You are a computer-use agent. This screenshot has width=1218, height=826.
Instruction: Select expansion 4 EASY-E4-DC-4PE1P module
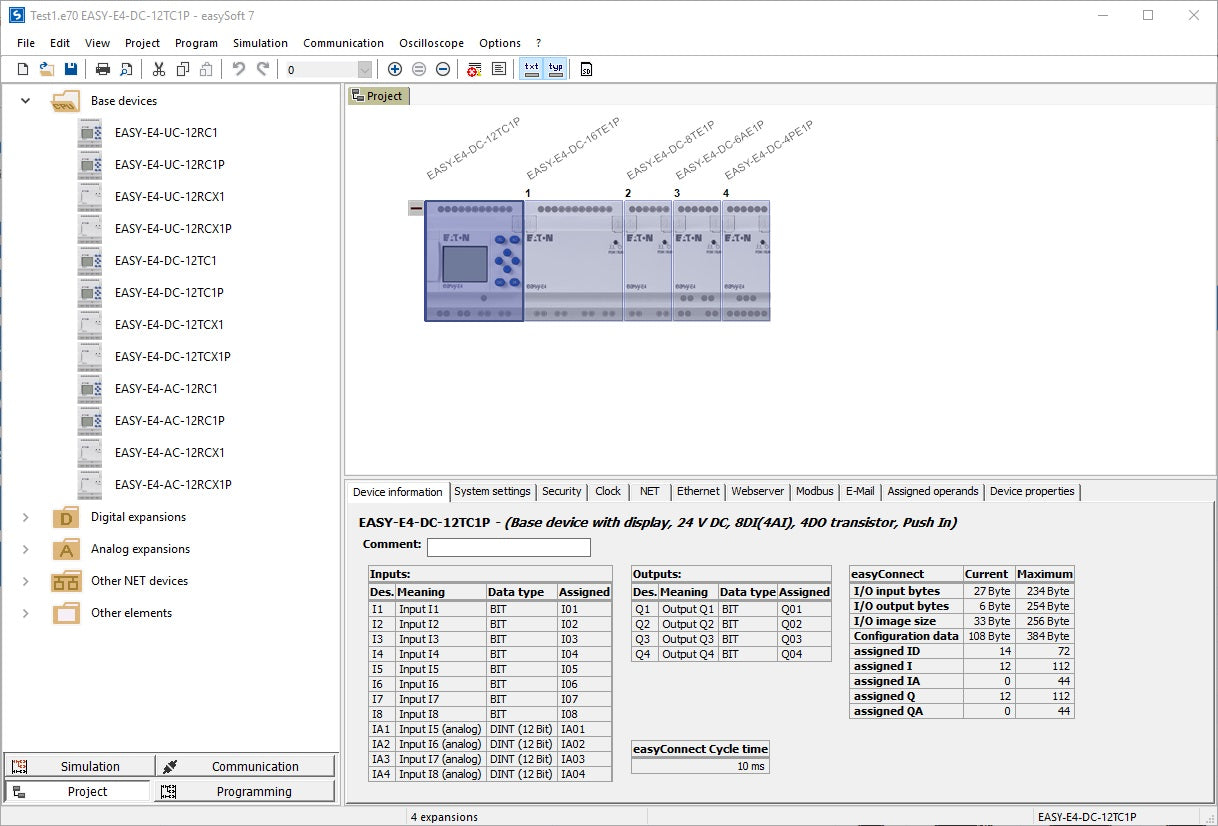point(746,261)
